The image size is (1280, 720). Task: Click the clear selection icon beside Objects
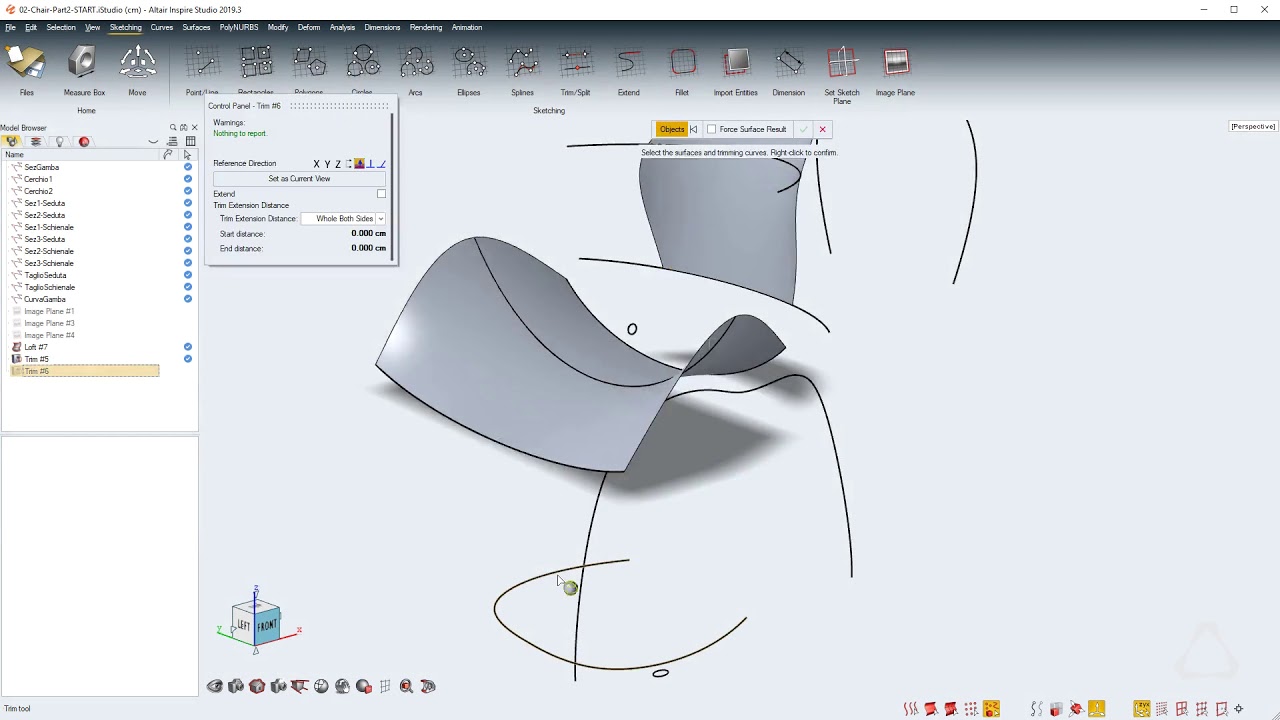tap(693, 129)
